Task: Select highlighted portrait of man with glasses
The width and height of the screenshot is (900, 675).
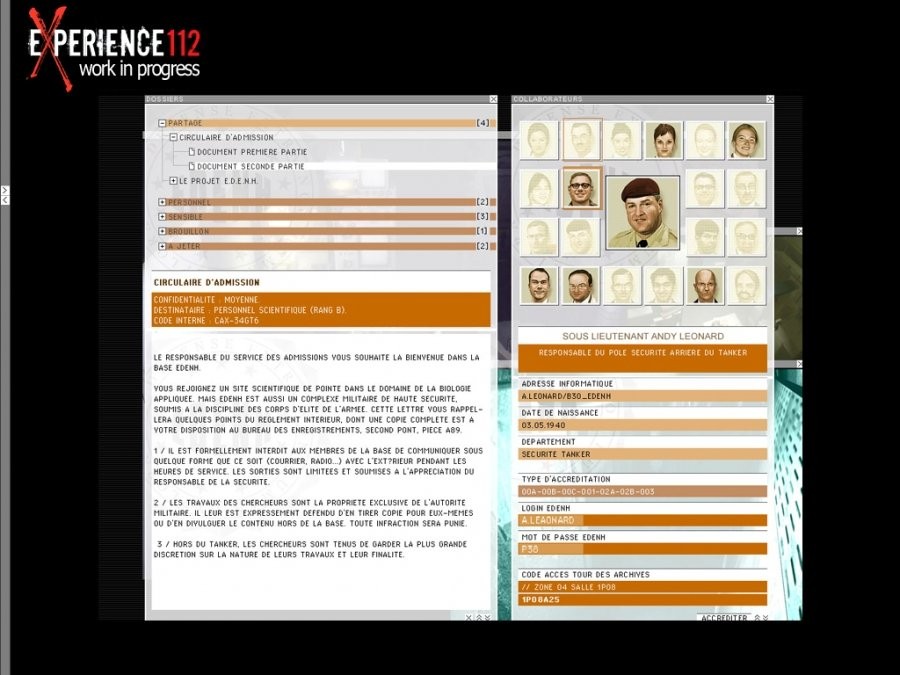Action: [x=581, y=188]
